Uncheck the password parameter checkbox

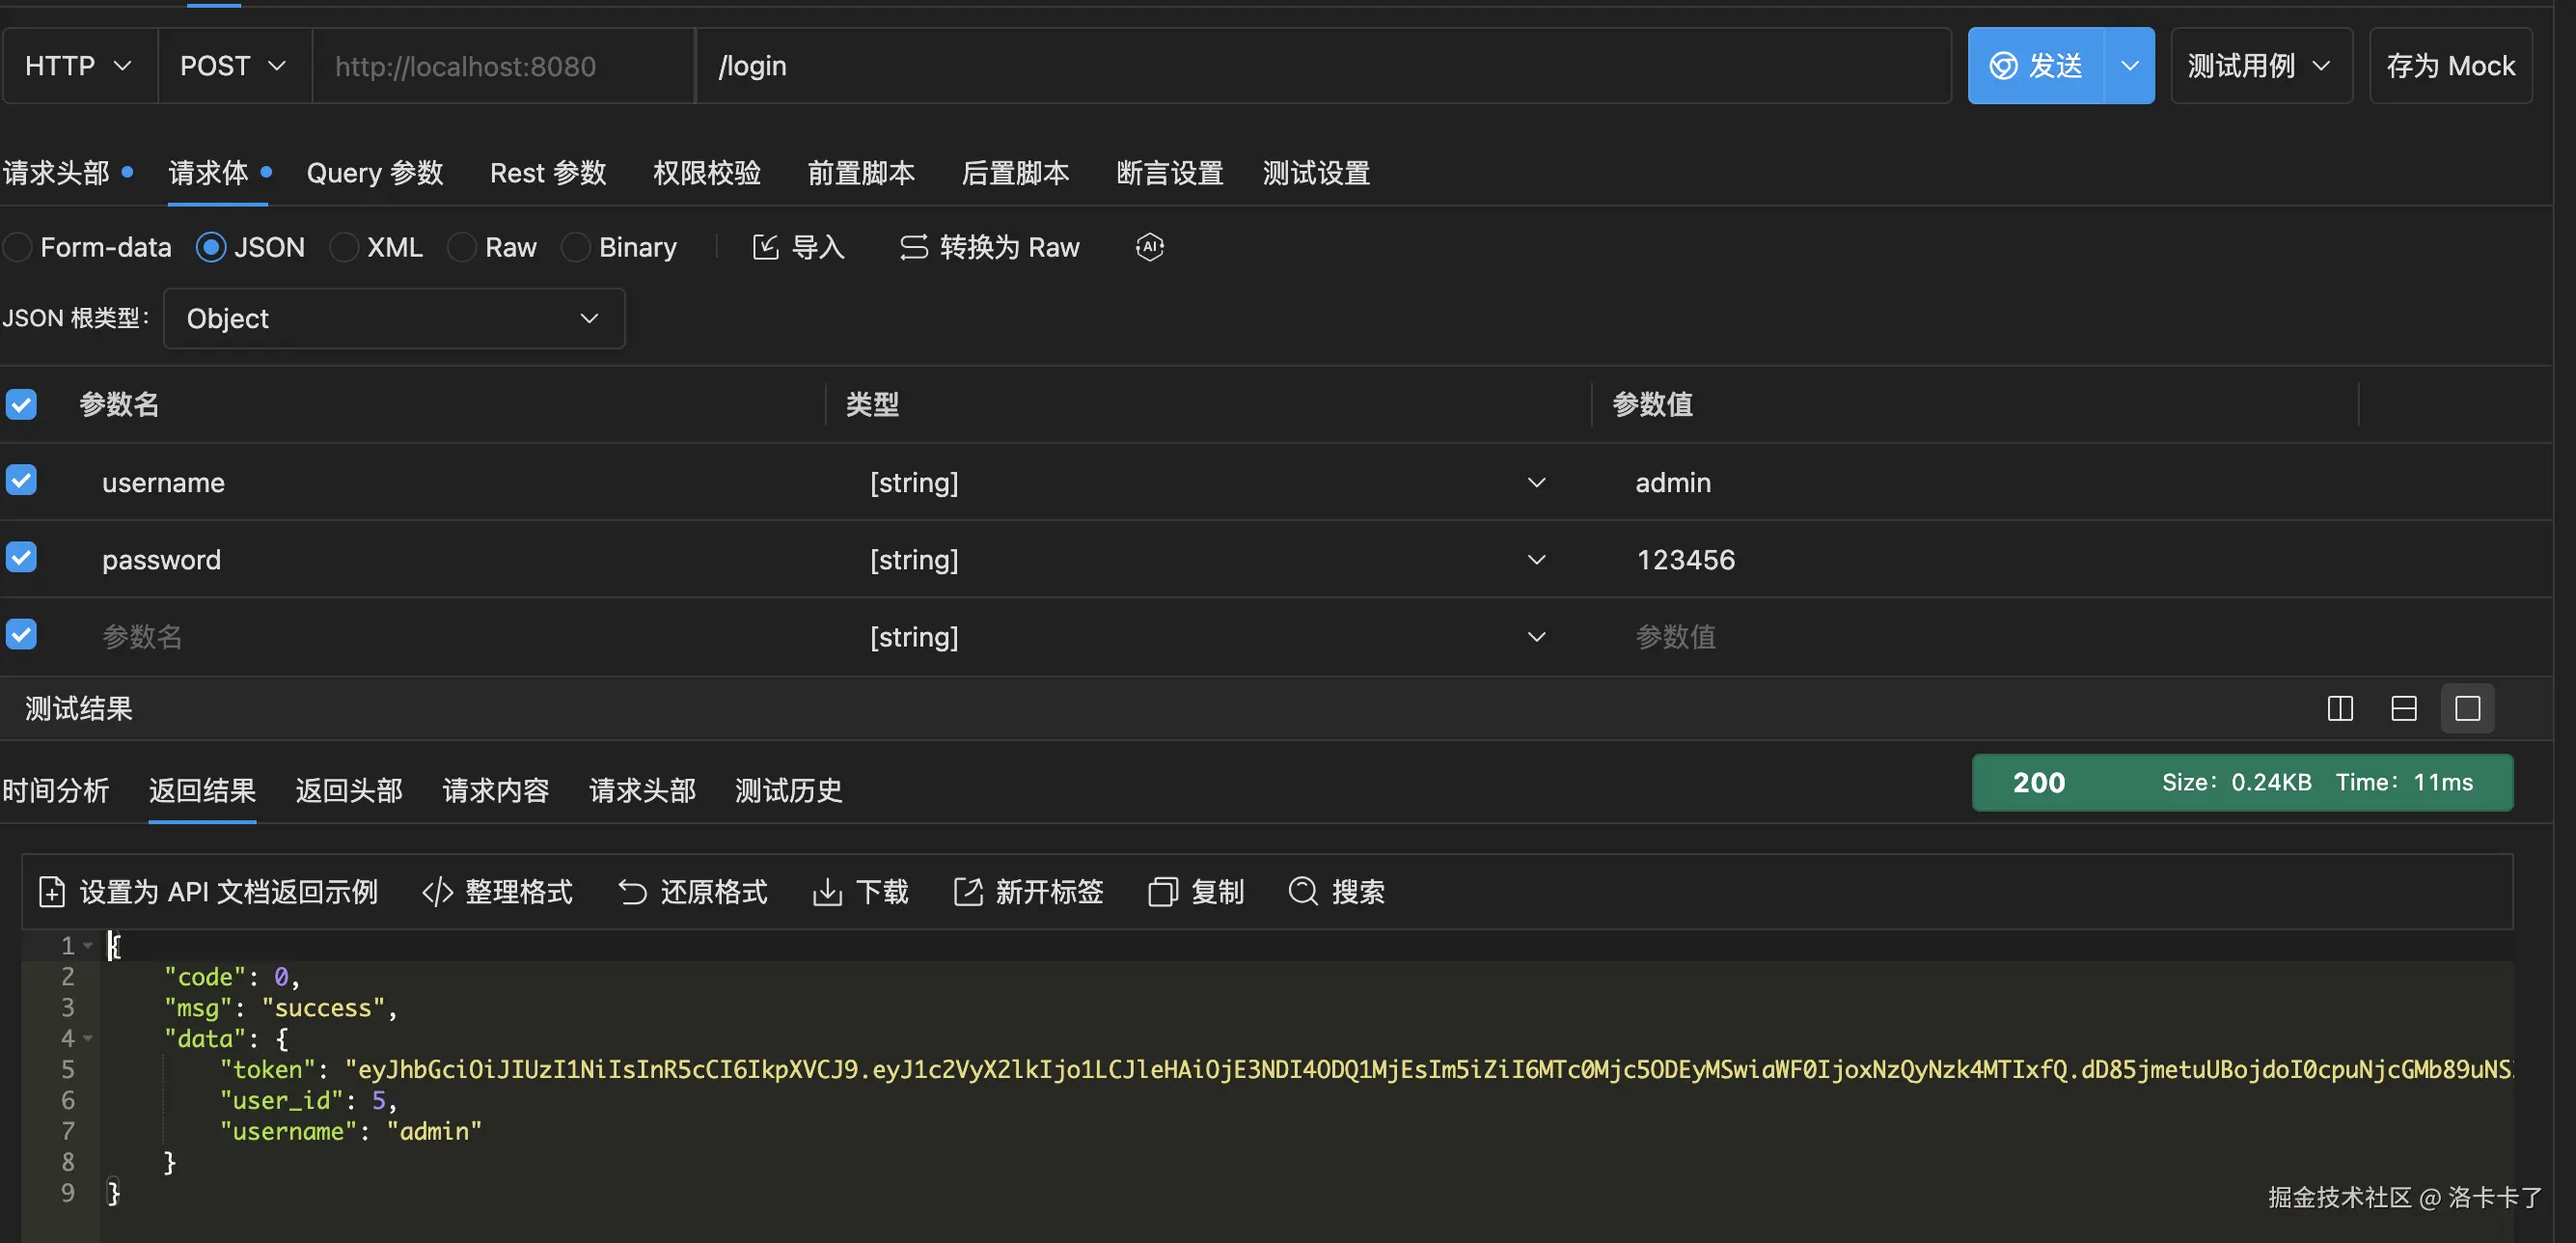tap(21, 558)
